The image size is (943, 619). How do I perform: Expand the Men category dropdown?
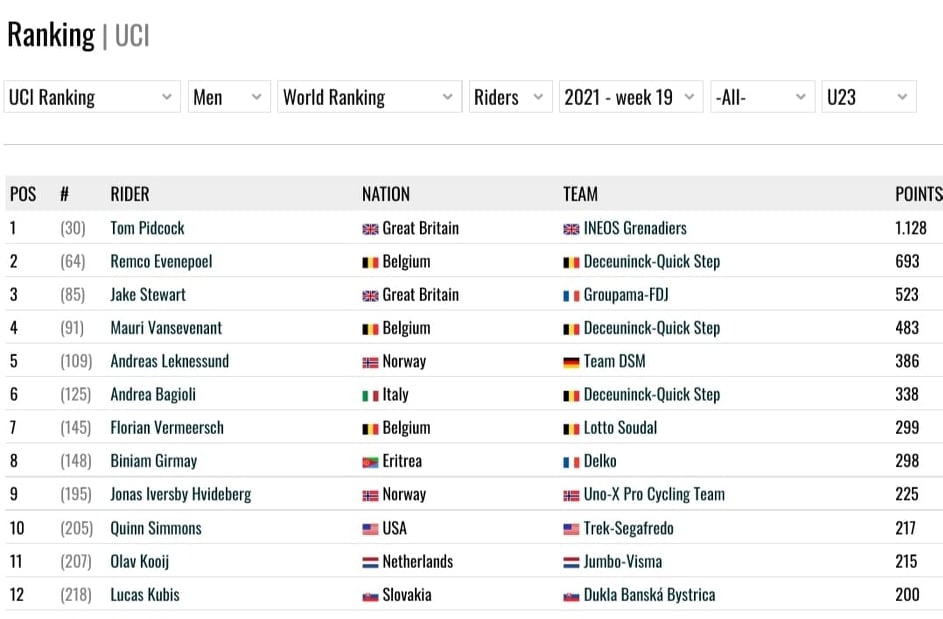[x=229, y=97]
